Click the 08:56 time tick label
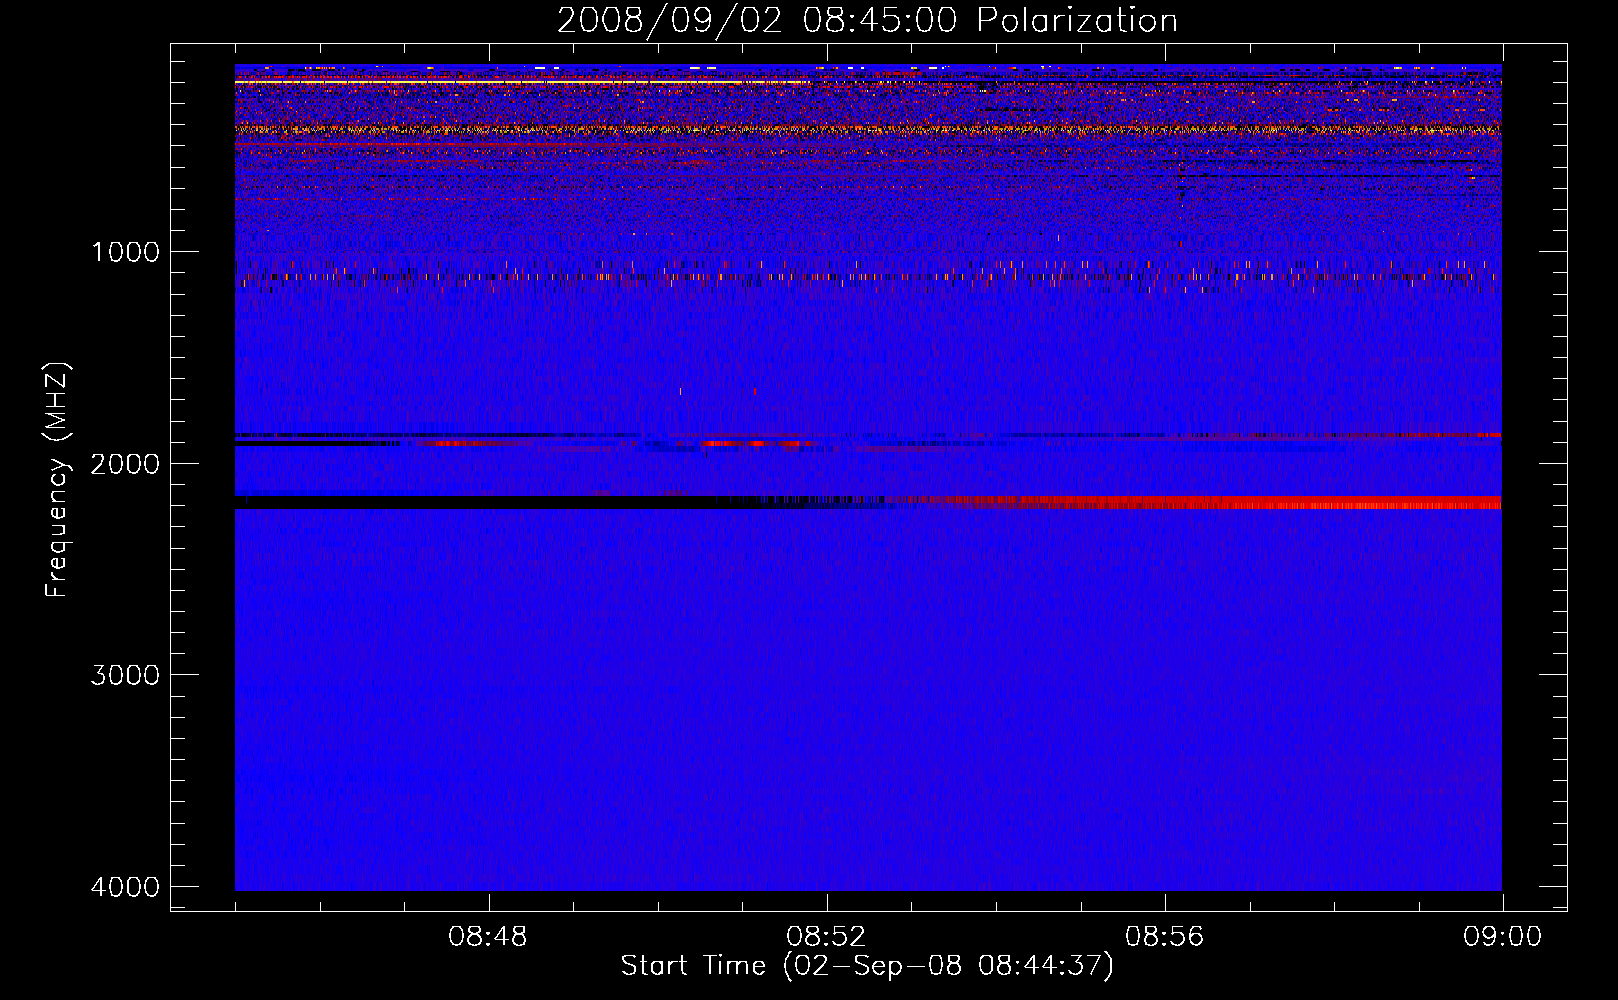 [x=1164, y=937]
